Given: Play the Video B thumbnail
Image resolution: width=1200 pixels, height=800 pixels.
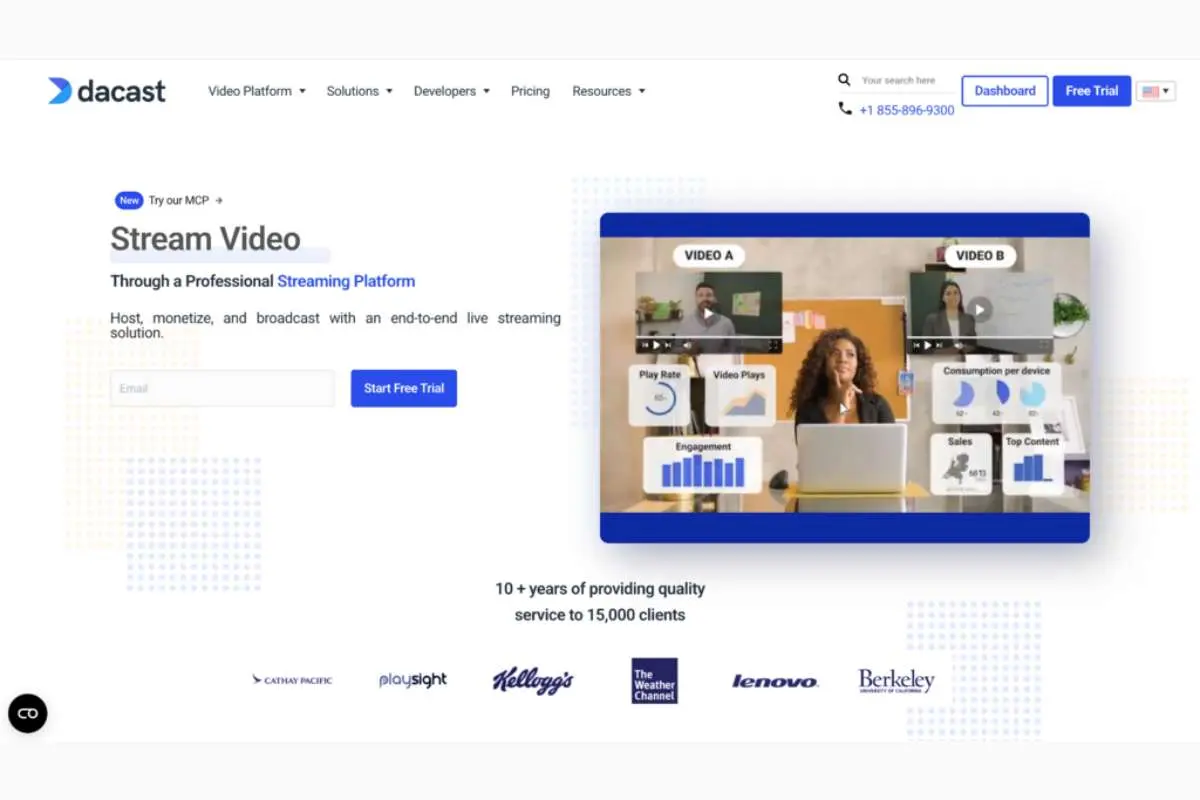Looking at the screenshot, I should [x=980, y=312].
